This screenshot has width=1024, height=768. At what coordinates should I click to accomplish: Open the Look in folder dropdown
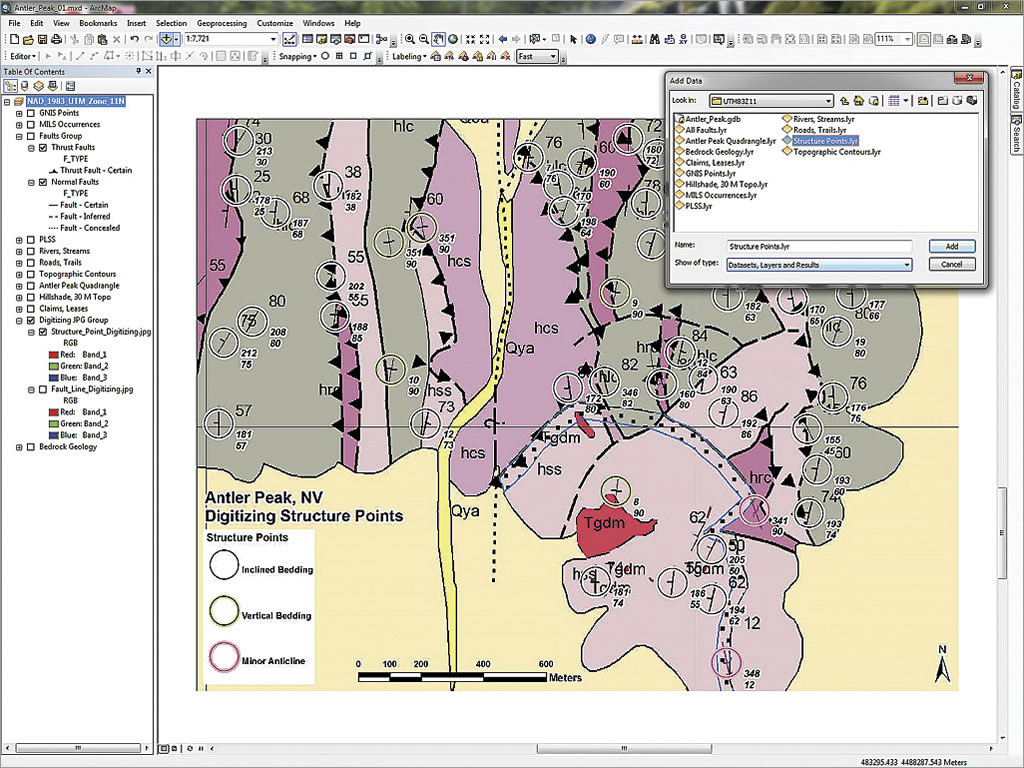(828, 101)
